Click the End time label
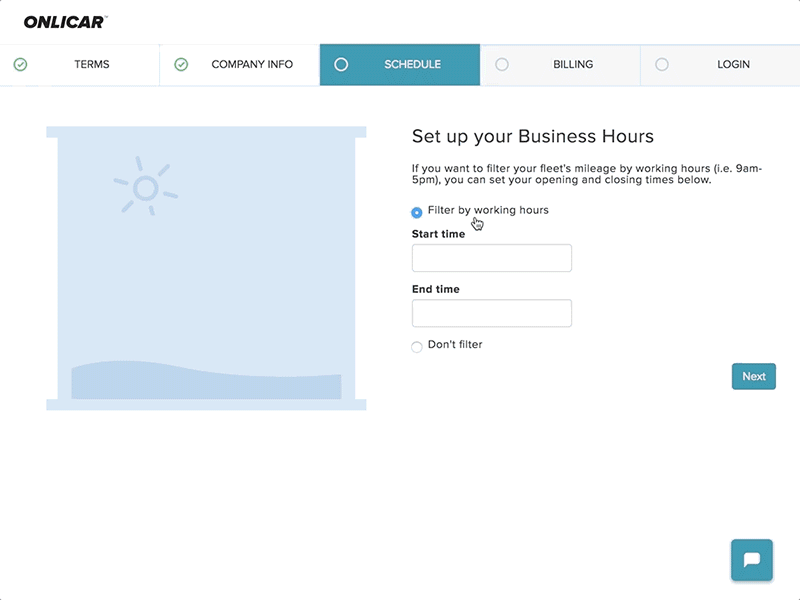This screenshot has width=800, height=600. tap(436, 289)
